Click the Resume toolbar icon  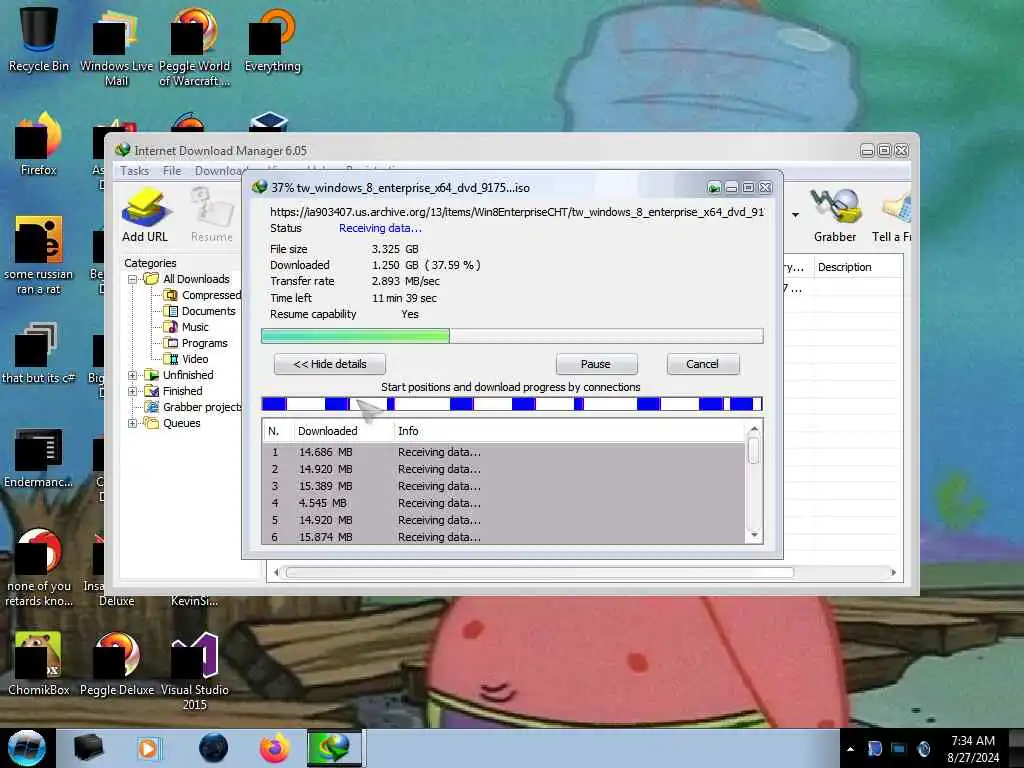point(212,216)
